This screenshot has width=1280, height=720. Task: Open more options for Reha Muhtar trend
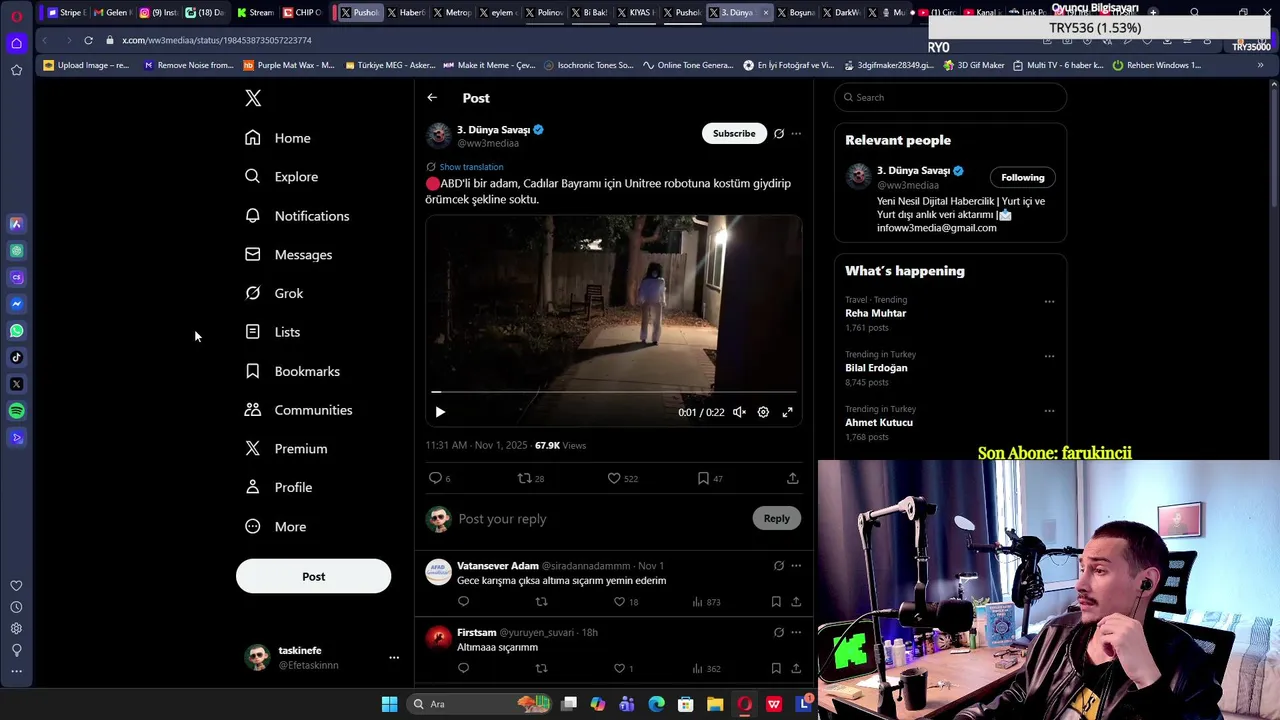(x=1049, y=301)
